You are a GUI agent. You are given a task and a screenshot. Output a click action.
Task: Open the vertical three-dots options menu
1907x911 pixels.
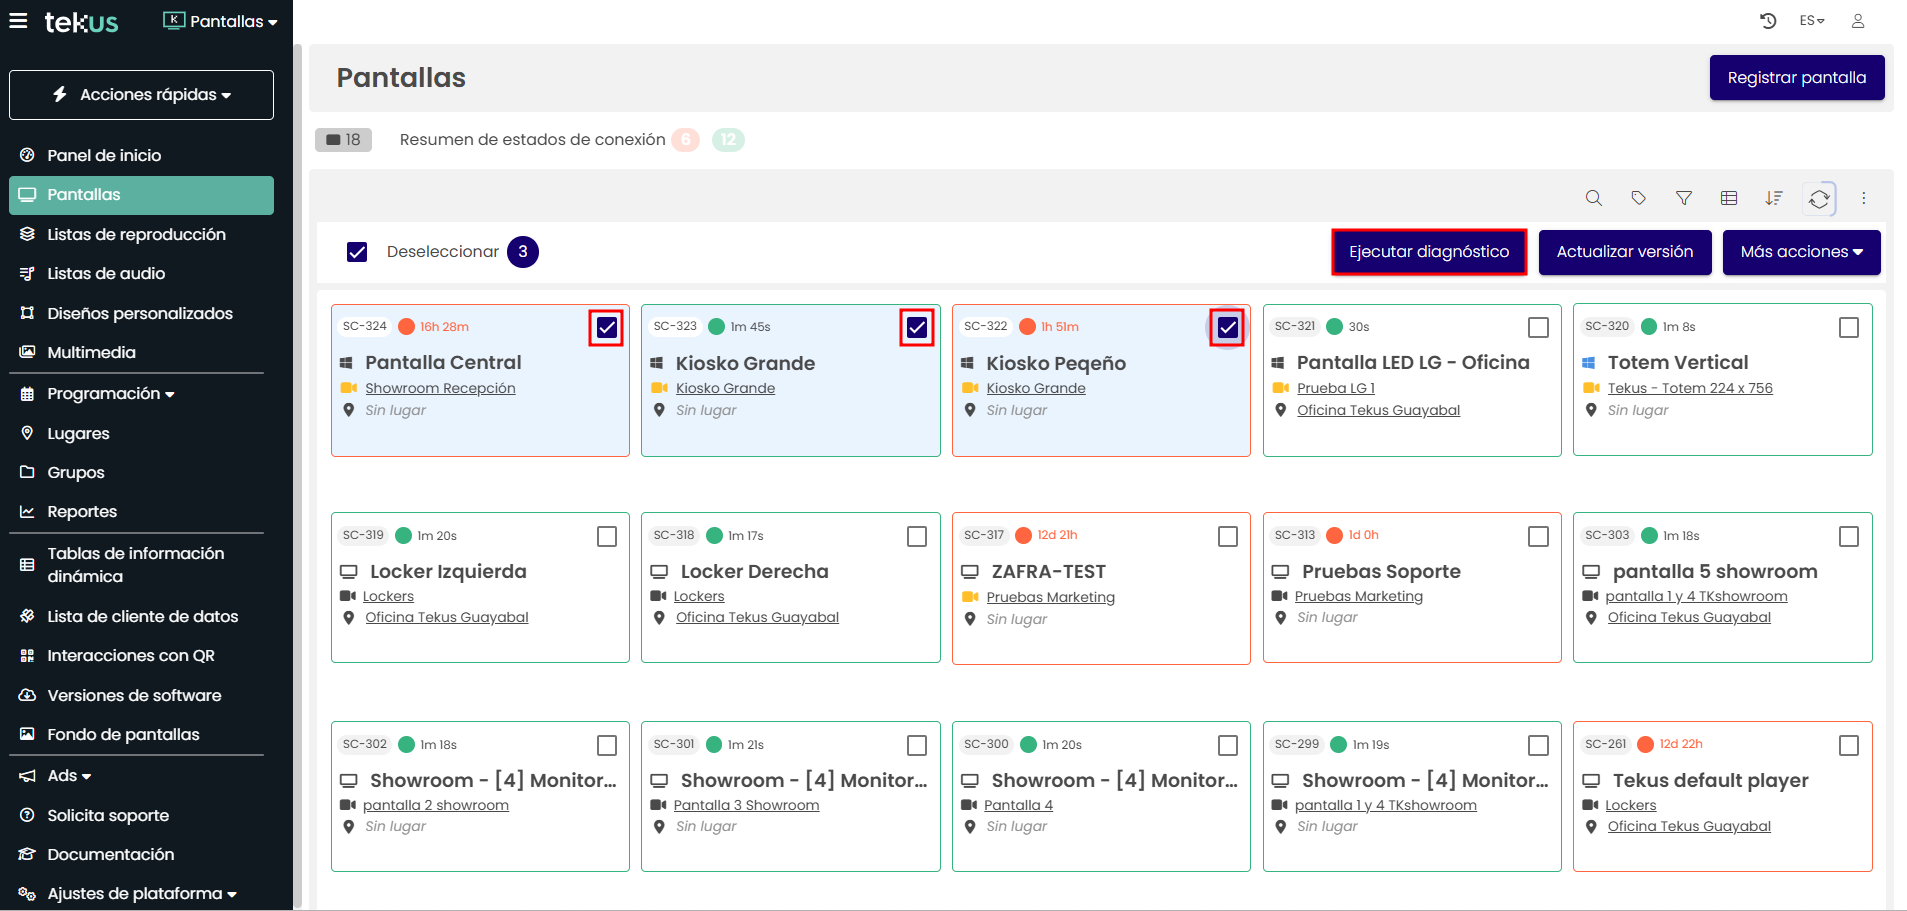tap(1863, 198)
